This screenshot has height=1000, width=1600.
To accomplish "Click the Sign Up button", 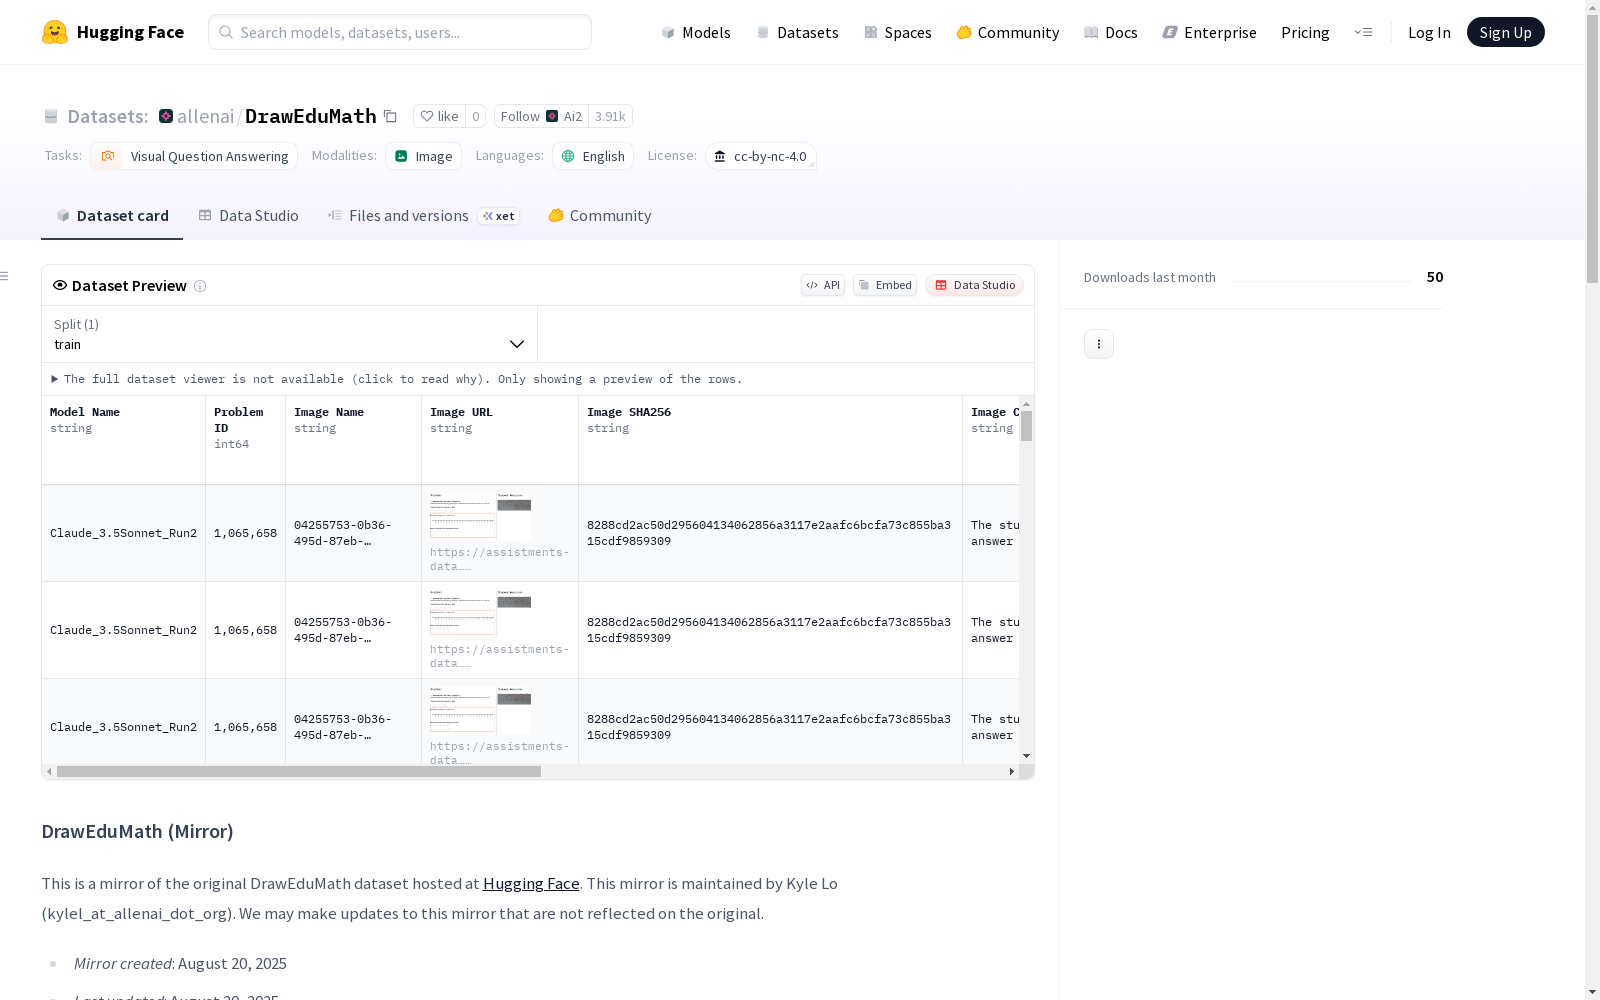I will coord(1505,32).
